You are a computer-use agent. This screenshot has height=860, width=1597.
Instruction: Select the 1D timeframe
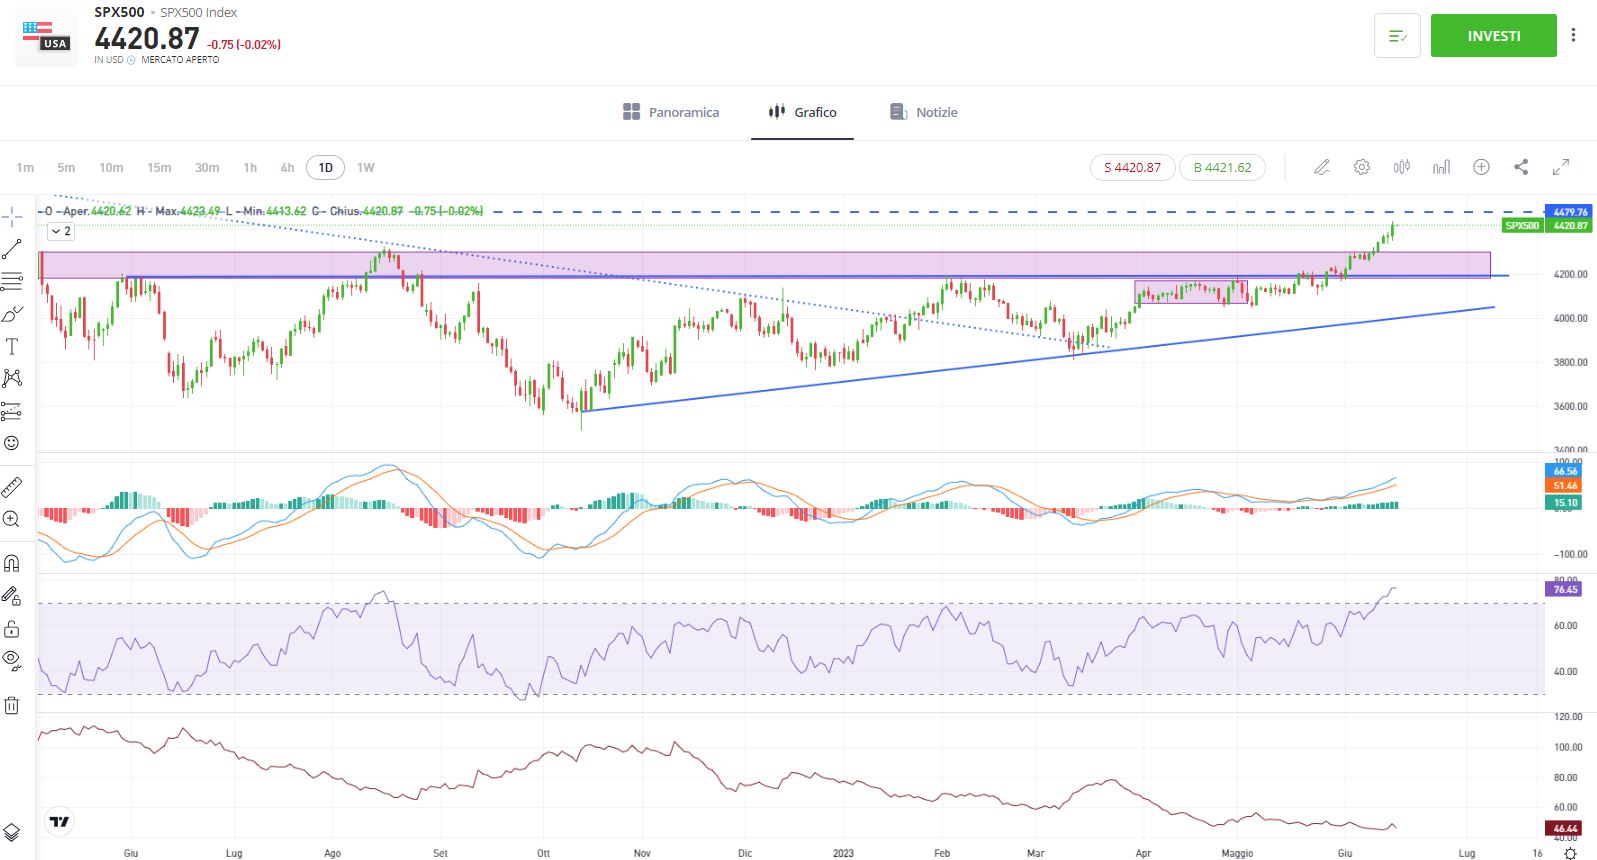pyautogui.click(x=326, y=167)
